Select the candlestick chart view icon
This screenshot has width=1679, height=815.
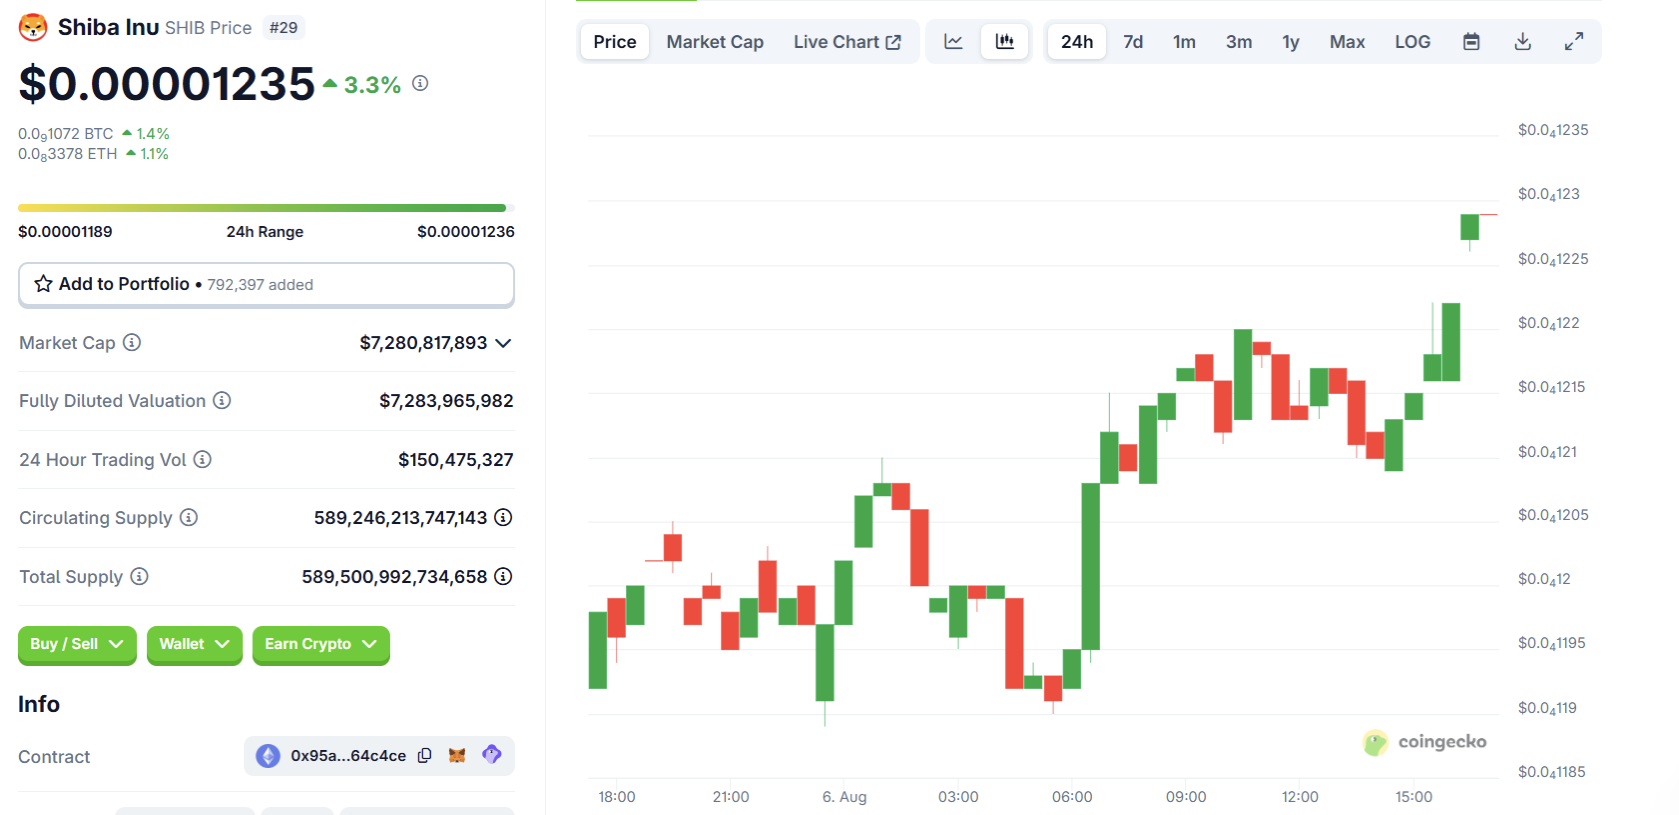[x=1005, y=42]
